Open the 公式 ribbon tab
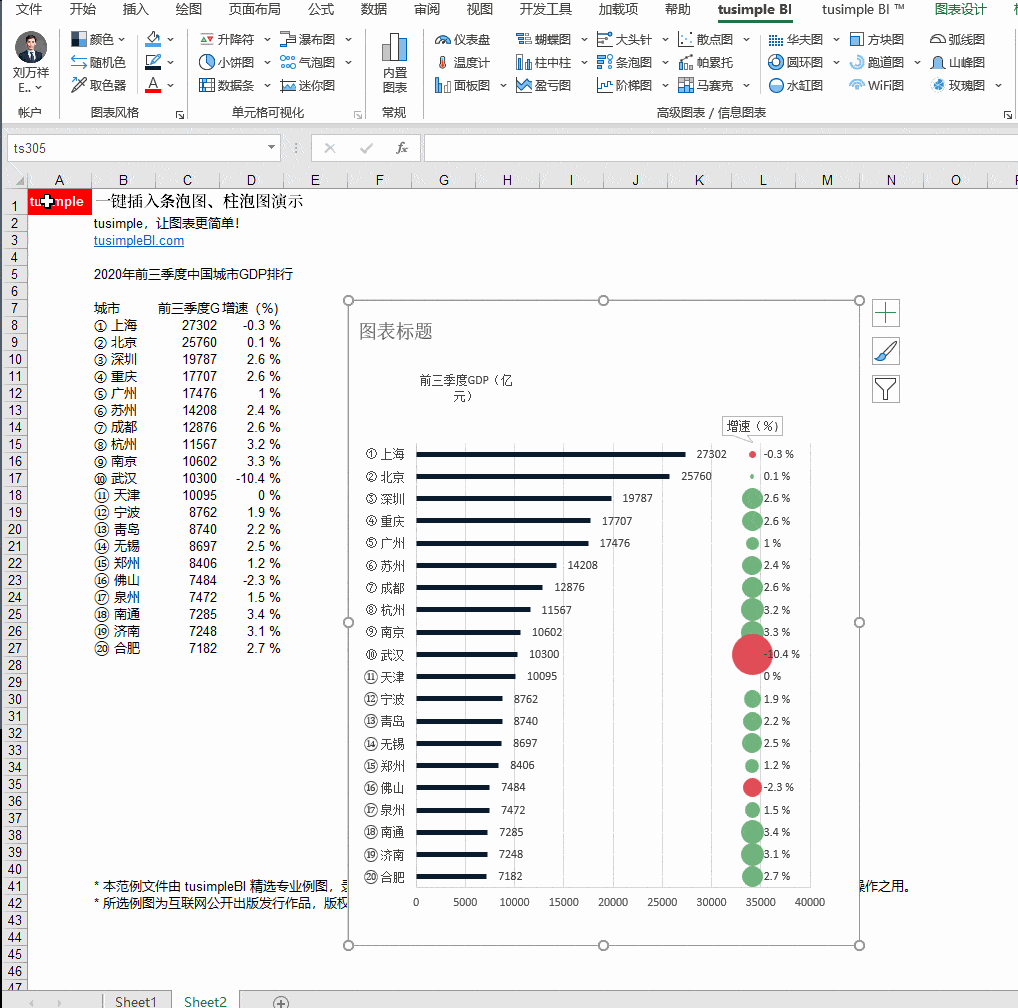Screen dimensions: 1018x1008 coord(321,10)
